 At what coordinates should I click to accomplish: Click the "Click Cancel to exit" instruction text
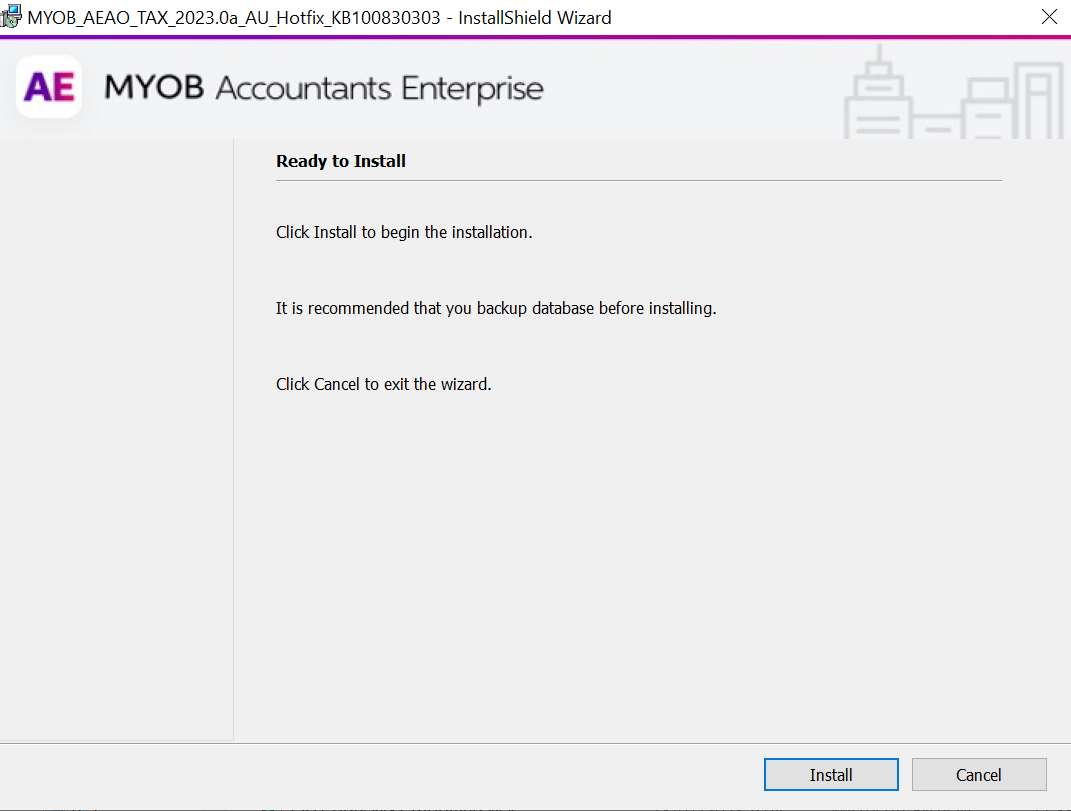384,384
